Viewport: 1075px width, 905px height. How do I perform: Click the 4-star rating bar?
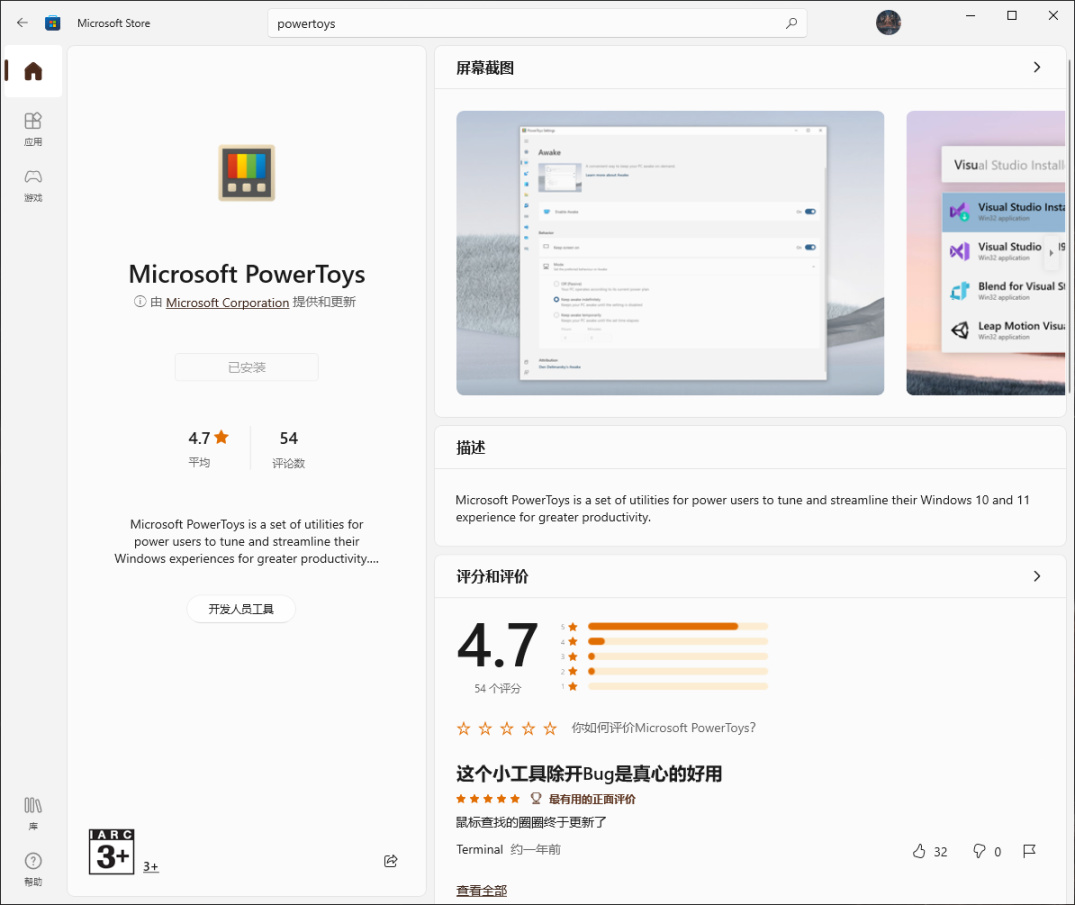click(x=677, y=641)
